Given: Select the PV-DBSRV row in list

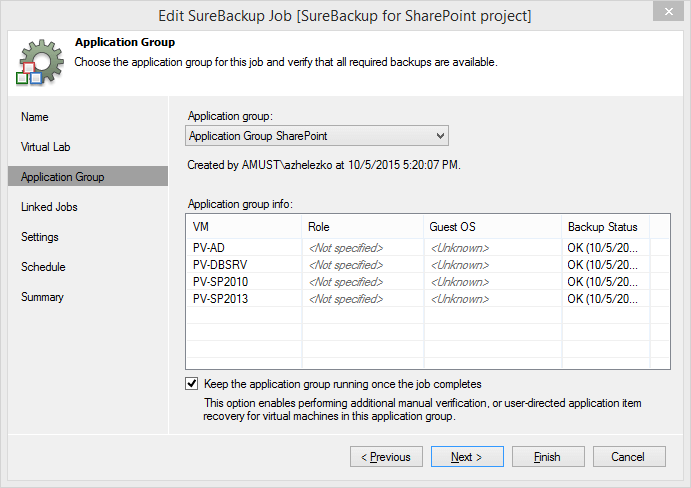Looking at the screenshot, I should click(x=427, y=265).
